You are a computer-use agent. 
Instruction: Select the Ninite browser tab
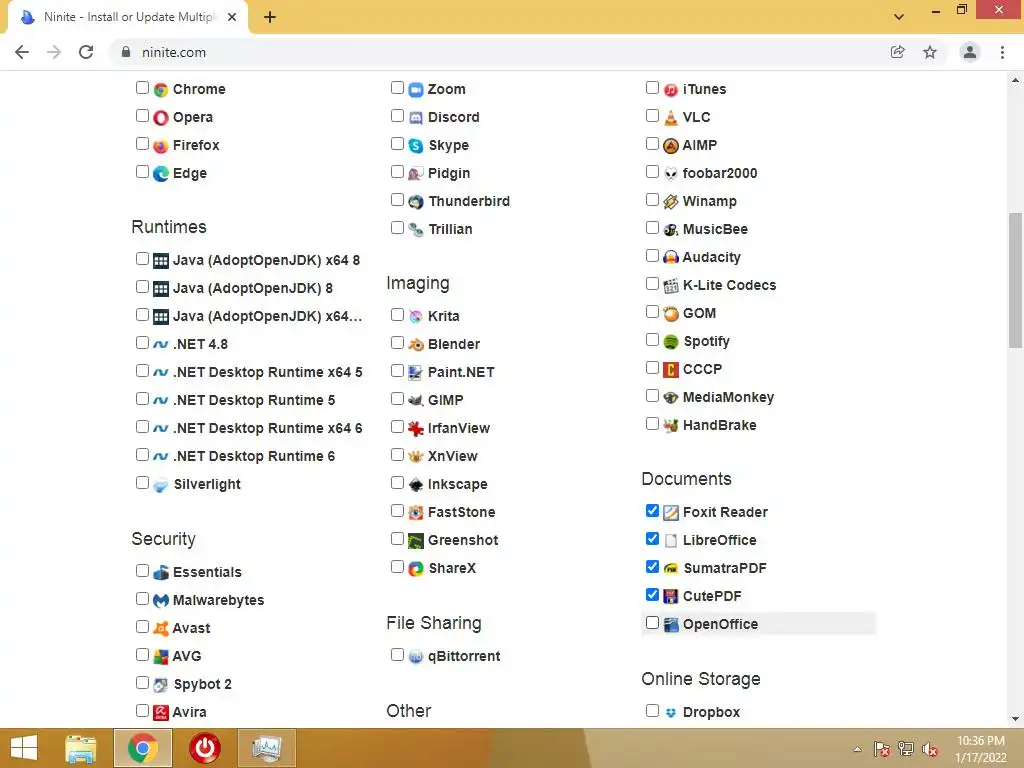pos(128,17)
